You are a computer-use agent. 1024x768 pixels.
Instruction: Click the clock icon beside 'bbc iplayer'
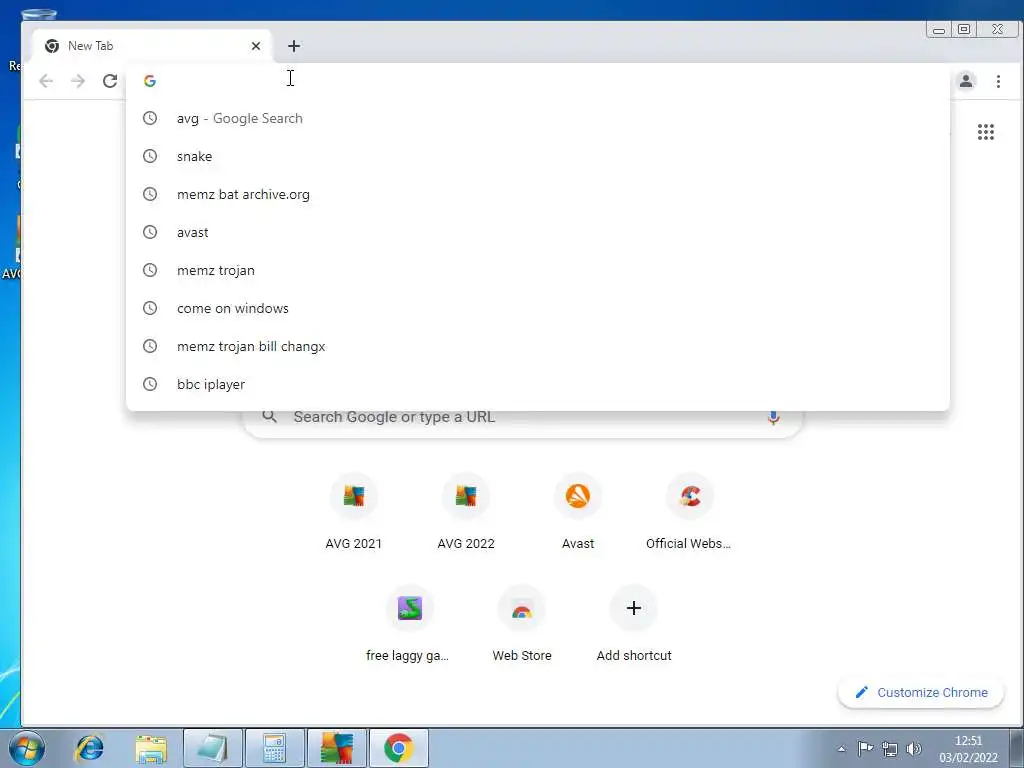tap(150, 384)
